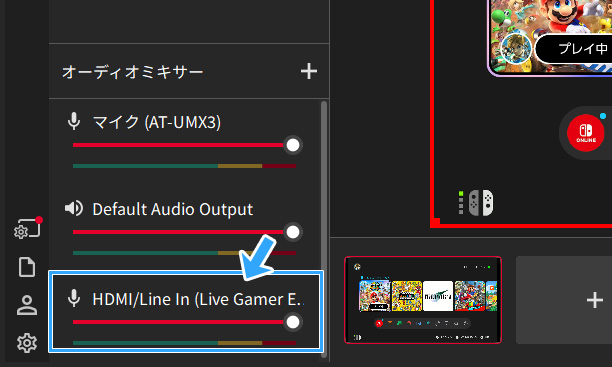
Task: Click the audio mixer panel scrollbar
Action: 324,228
